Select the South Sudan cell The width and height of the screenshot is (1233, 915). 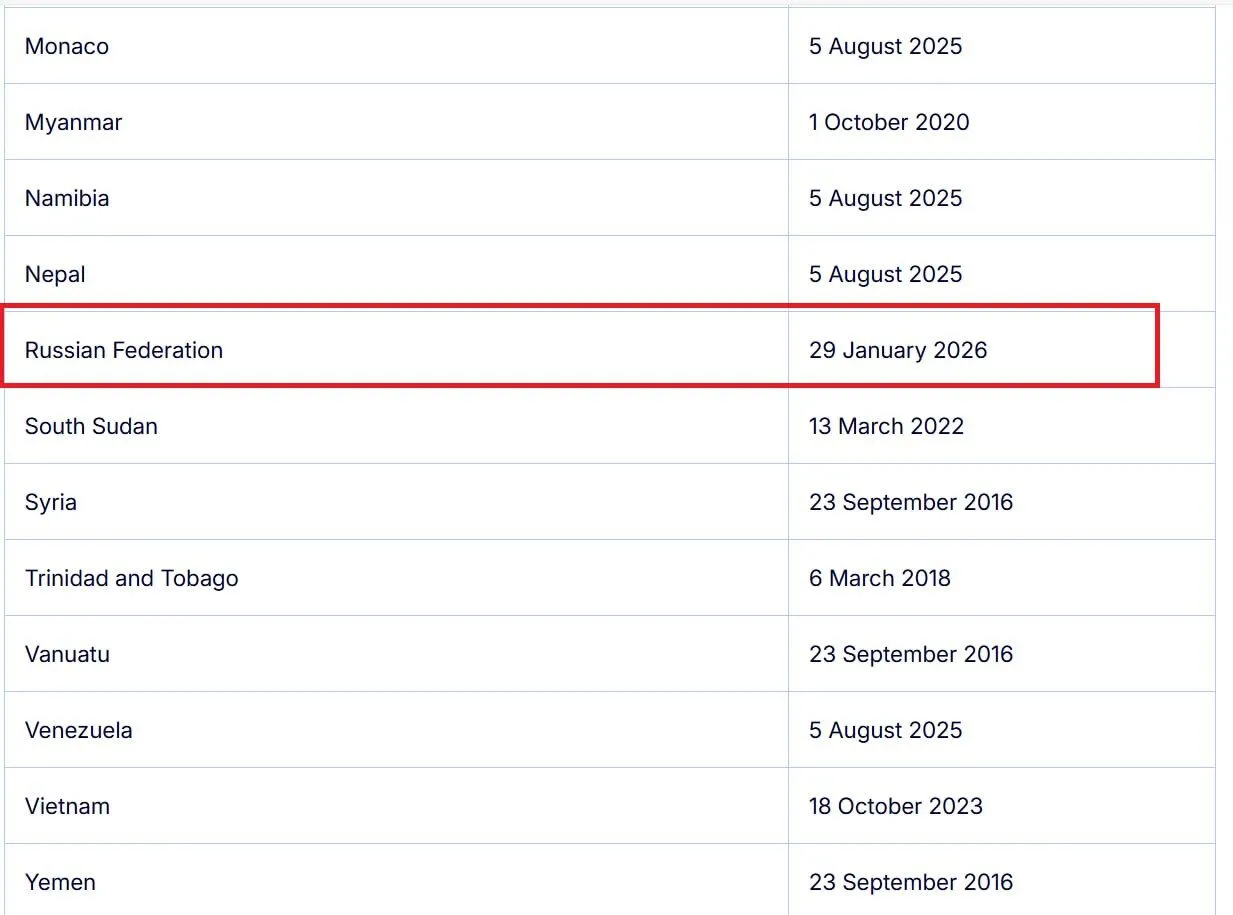coord(91,426)
